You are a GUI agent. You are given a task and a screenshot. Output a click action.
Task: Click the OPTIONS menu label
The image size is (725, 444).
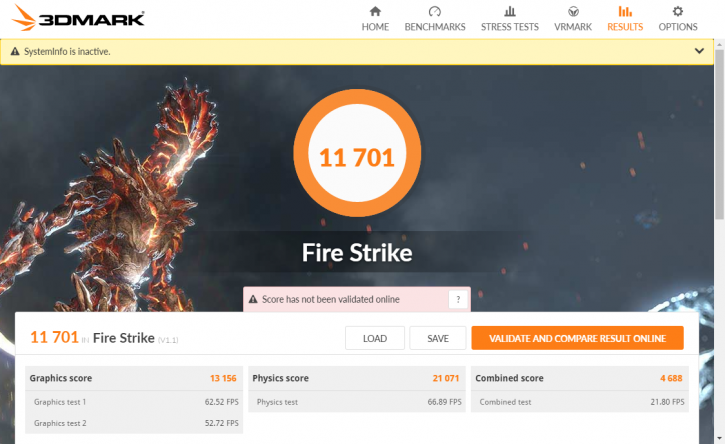point(678,27)
